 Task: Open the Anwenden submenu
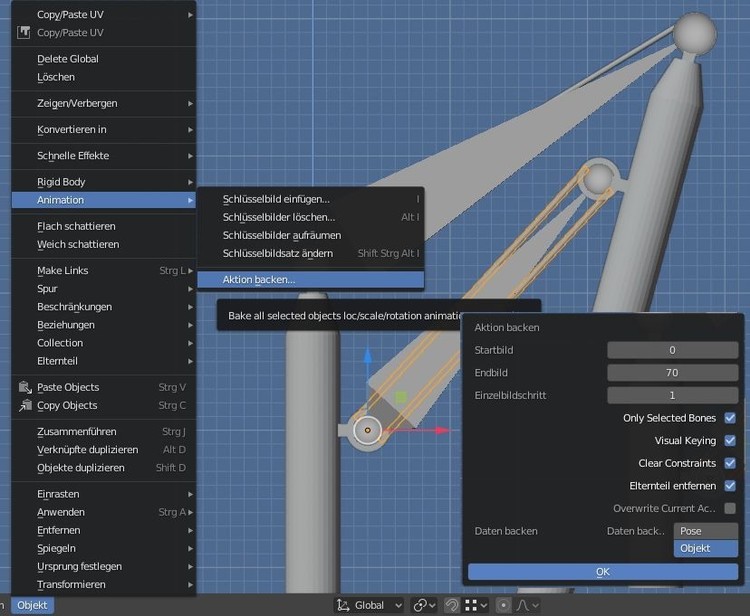(x=104, y=512)
